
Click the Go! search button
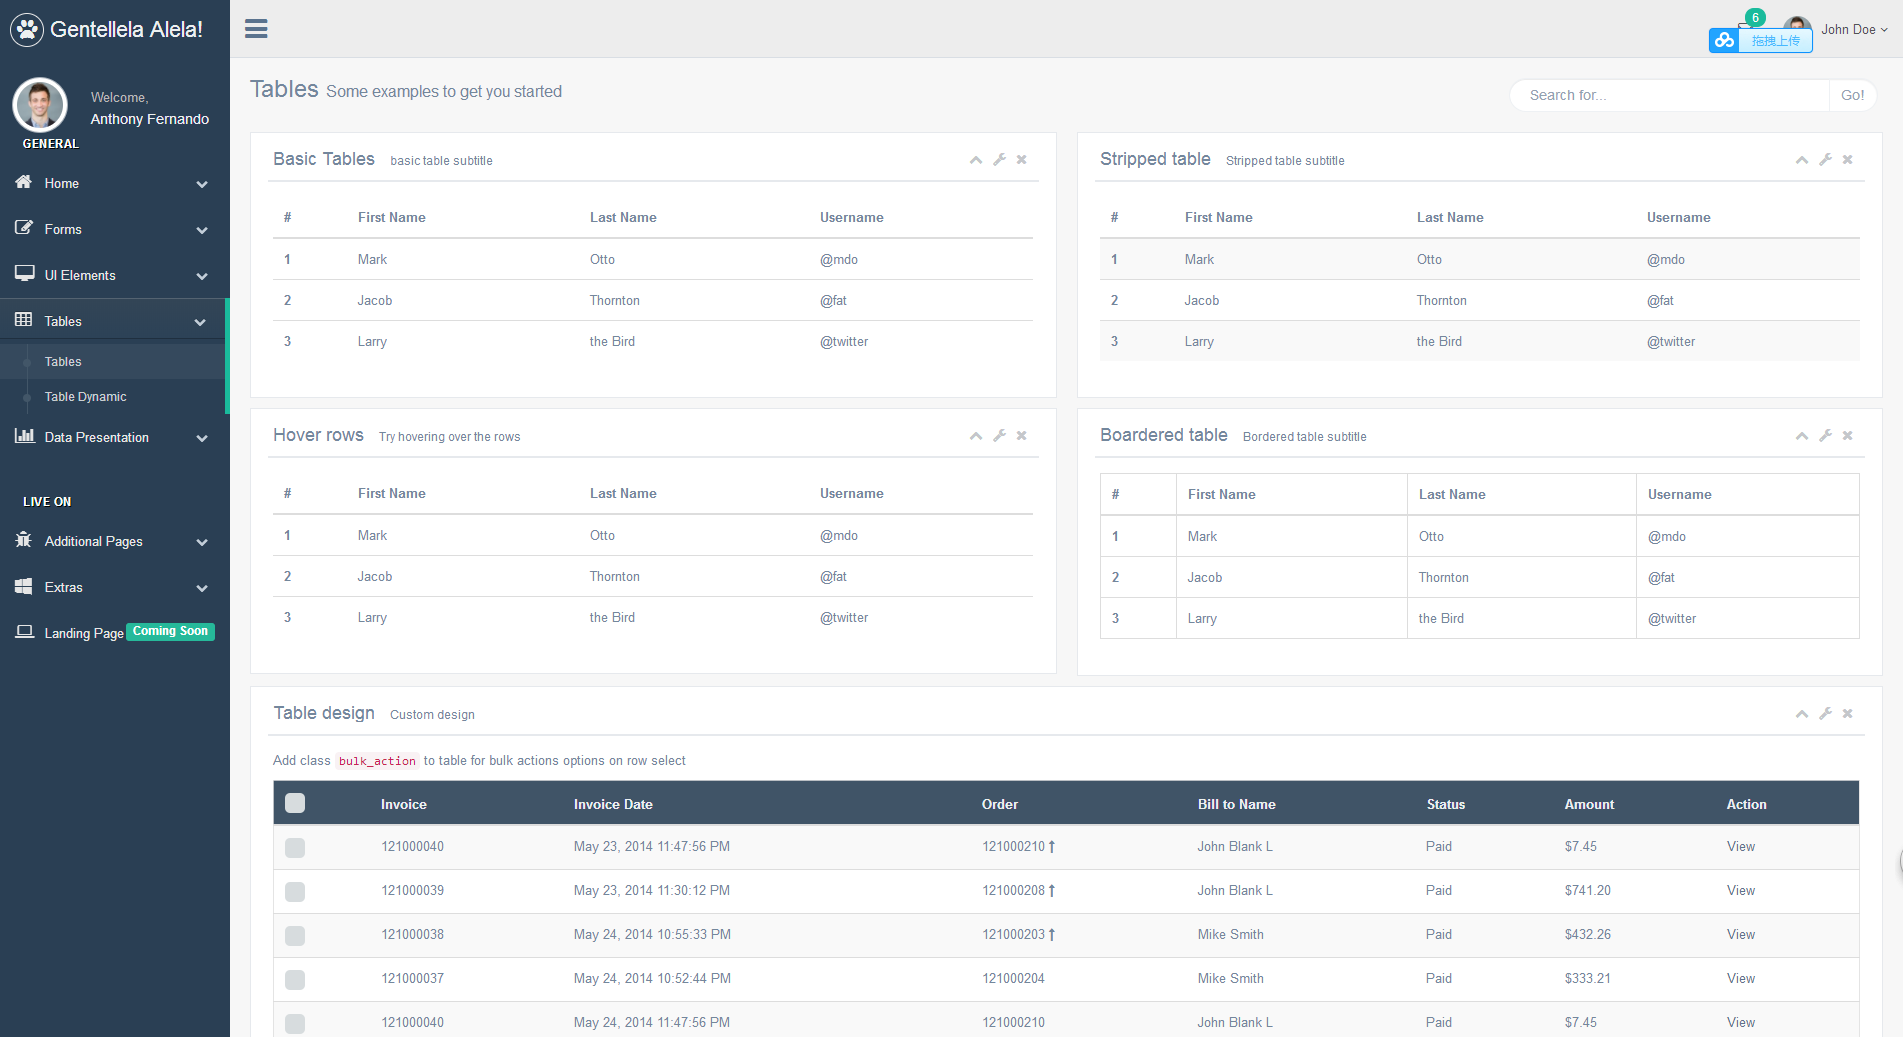click(x=1852, y=95)
